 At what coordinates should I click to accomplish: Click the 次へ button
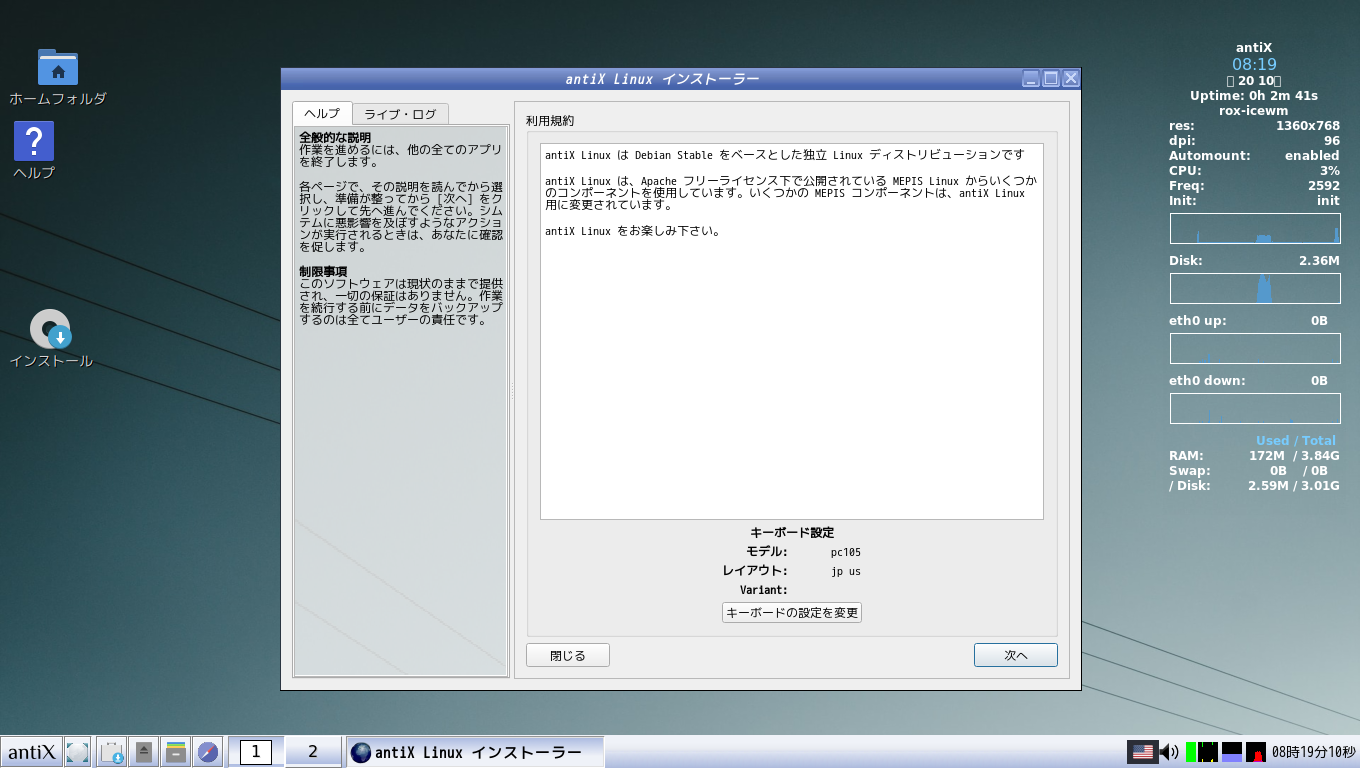pyautogui.click(x=1016, y=655)
